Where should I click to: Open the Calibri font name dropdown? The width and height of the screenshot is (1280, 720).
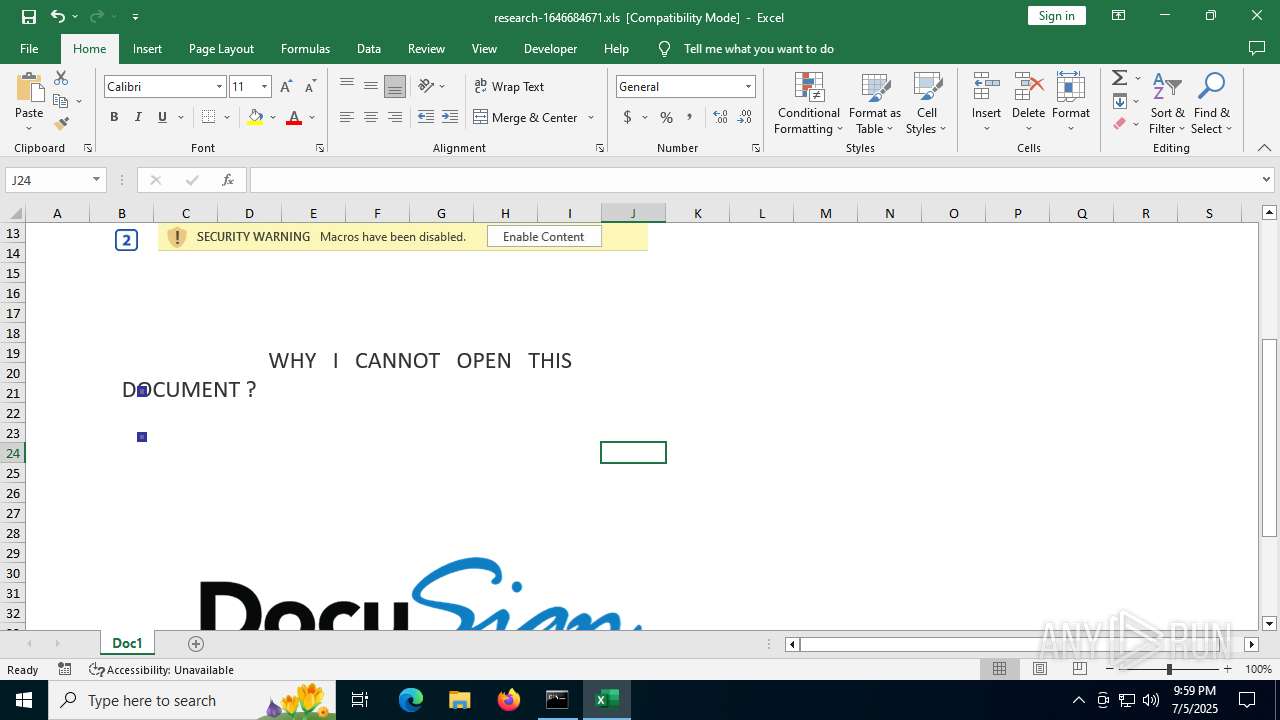(219, 87)
